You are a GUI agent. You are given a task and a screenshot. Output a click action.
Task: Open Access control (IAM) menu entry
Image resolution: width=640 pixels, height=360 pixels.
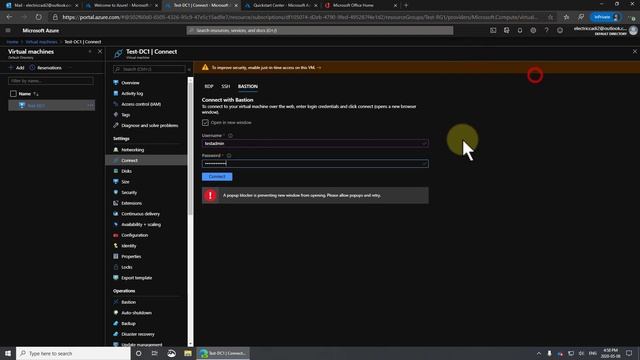[x=141, y=104]
